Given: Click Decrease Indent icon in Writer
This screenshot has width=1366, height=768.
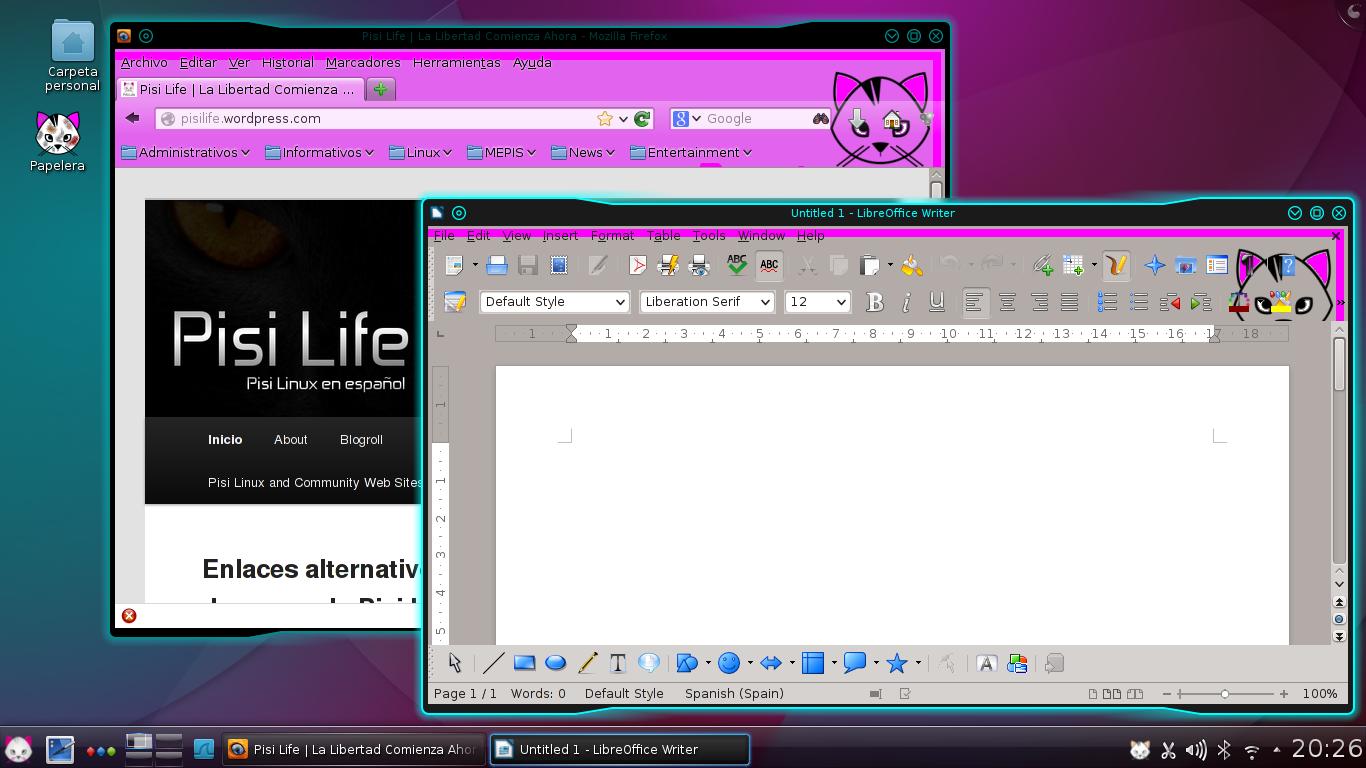Looking at the screenshot, I should coord(1170,302).
